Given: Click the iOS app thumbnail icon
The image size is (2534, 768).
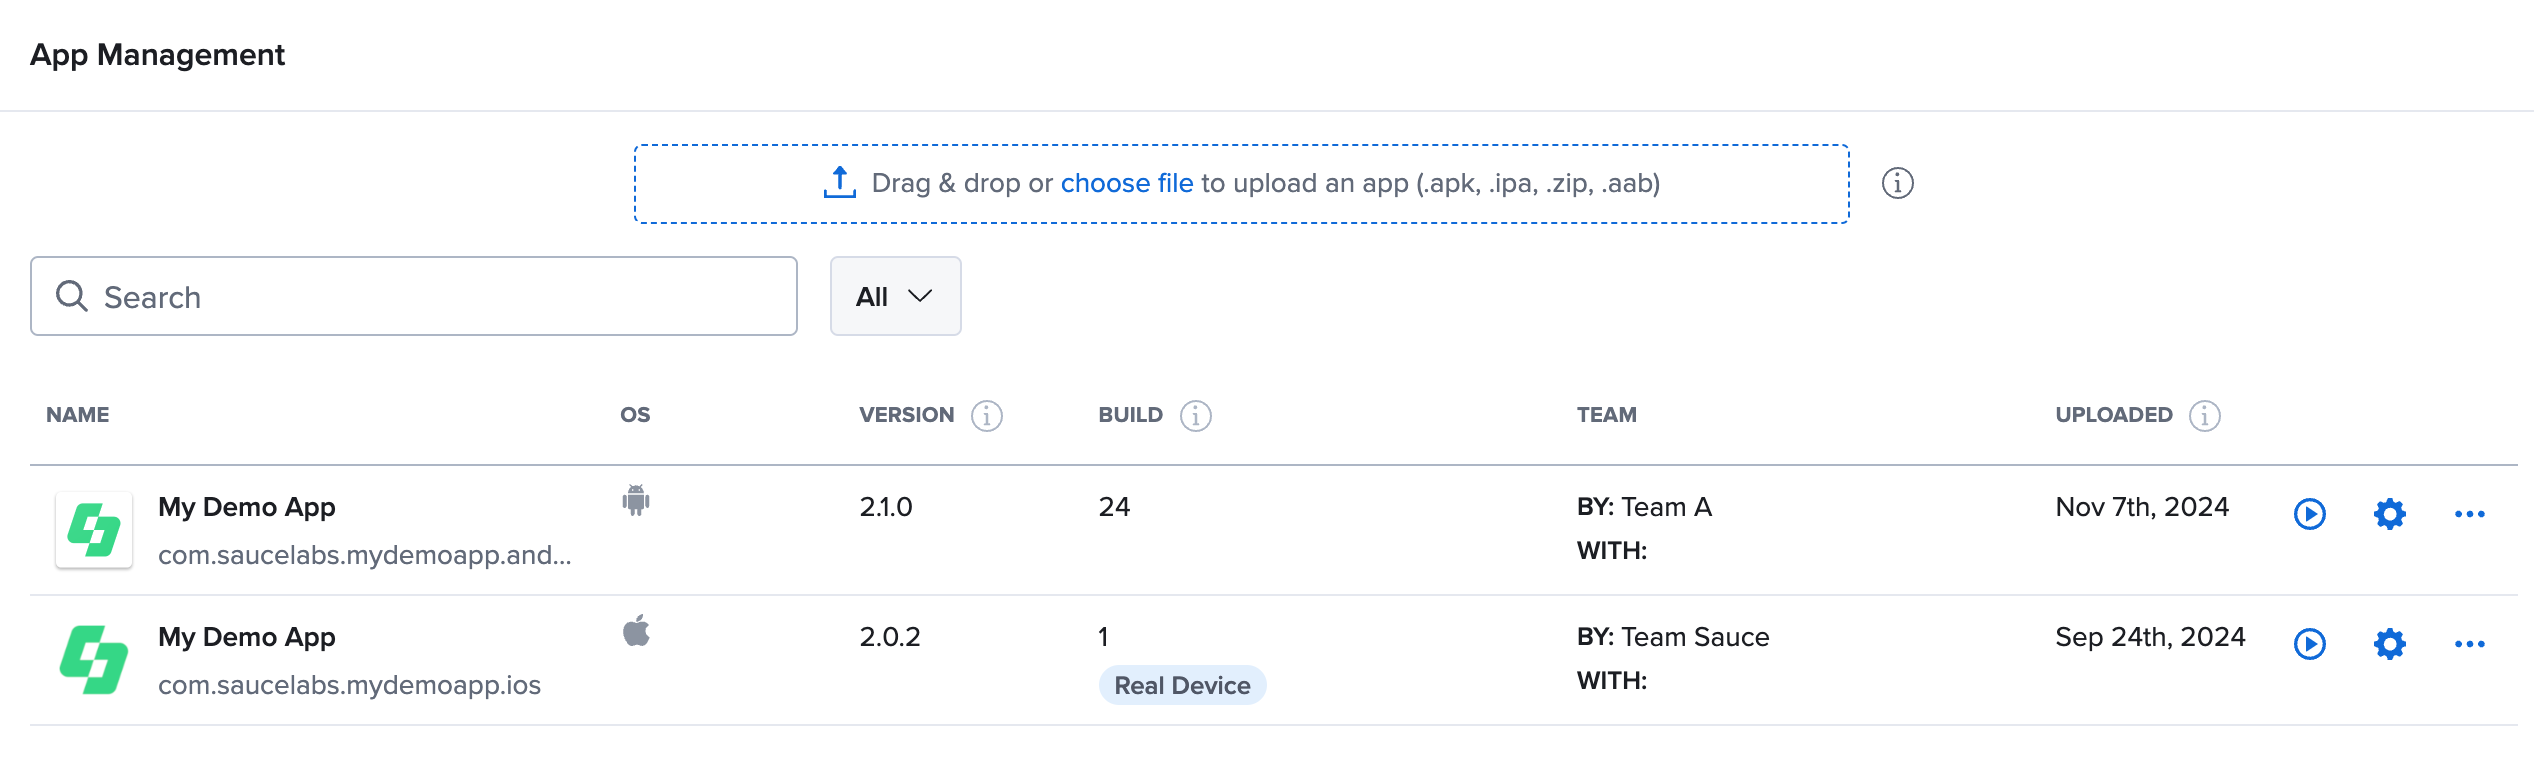Looking at the screenshot, I should pyautogui.click(x=94, y=660).
